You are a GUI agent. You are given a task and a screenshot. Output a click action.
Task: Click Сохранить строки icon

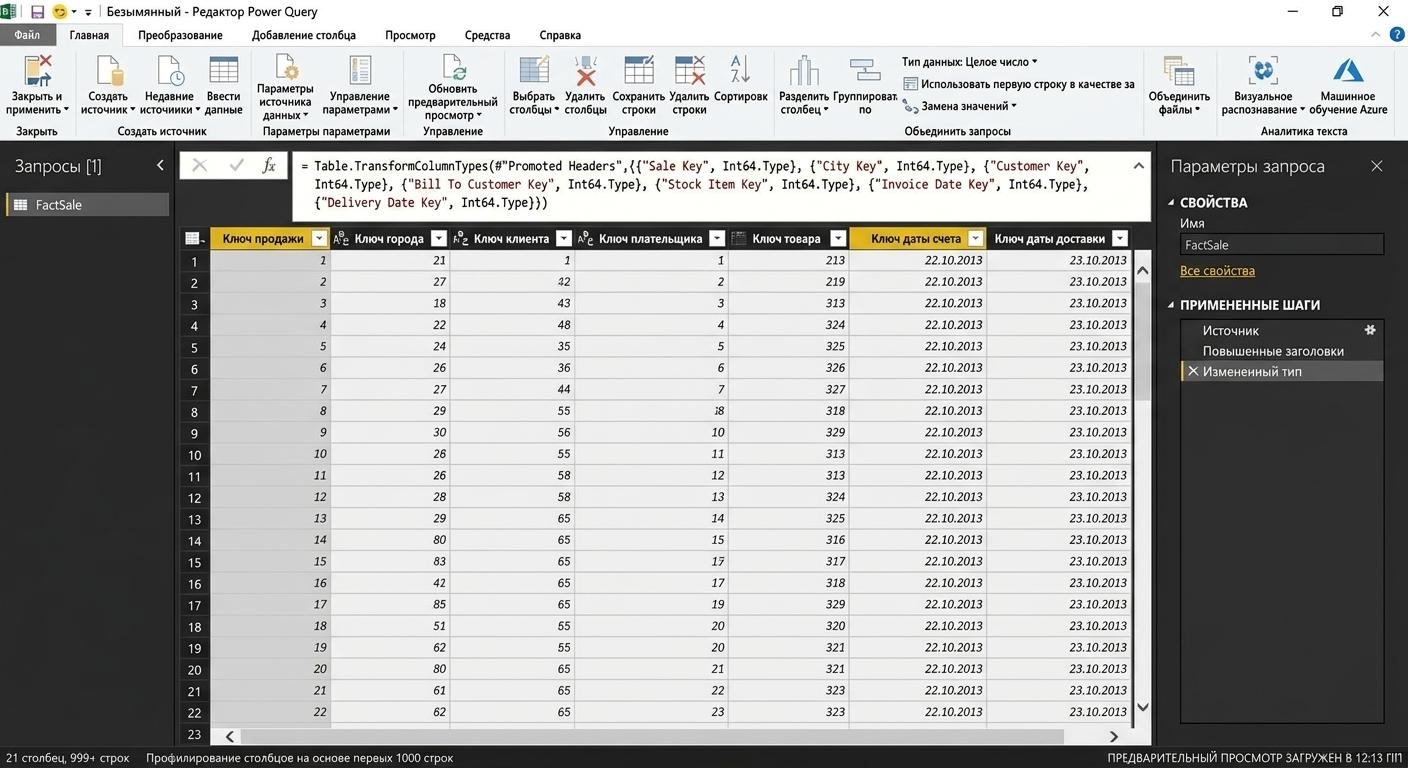coord(639,71)
